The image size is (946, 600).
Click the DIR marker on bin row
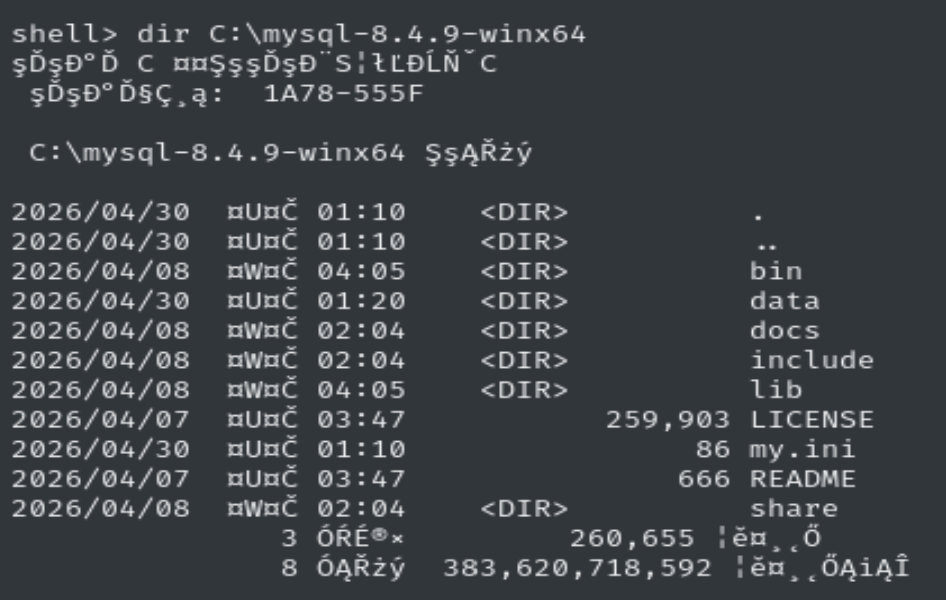(x=524, y=271)
